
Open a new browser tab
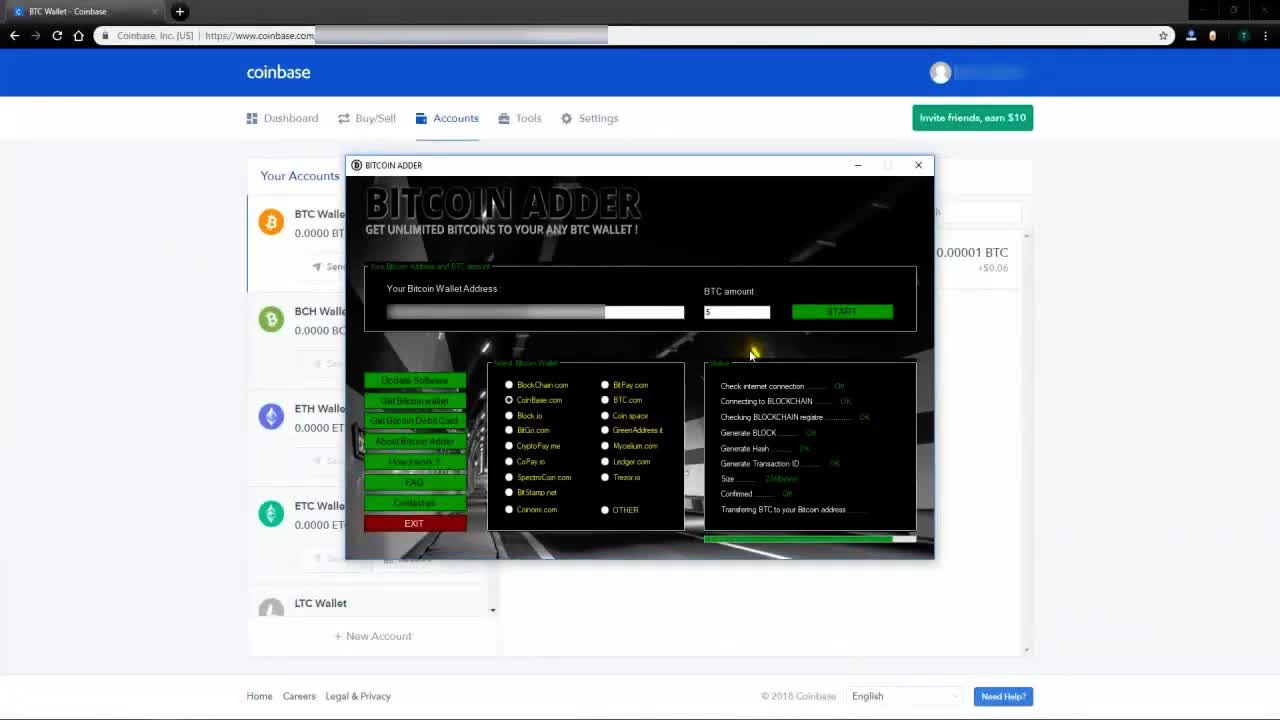pyautogui.click(x=180, y=11)
